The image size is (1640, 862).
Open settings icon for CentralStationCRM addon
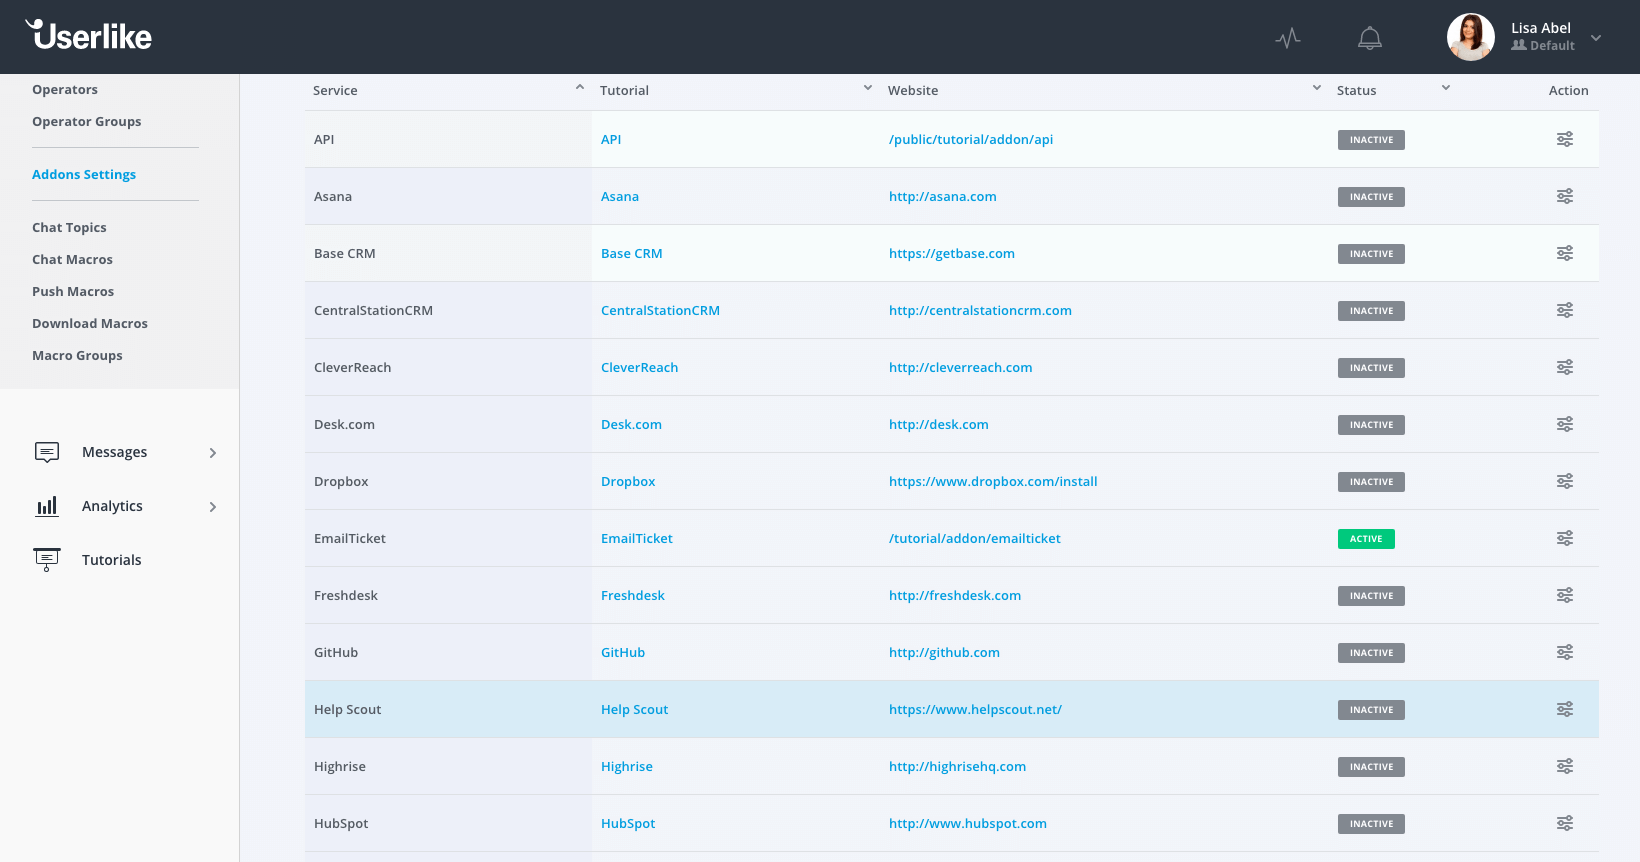coord(1565,310)
